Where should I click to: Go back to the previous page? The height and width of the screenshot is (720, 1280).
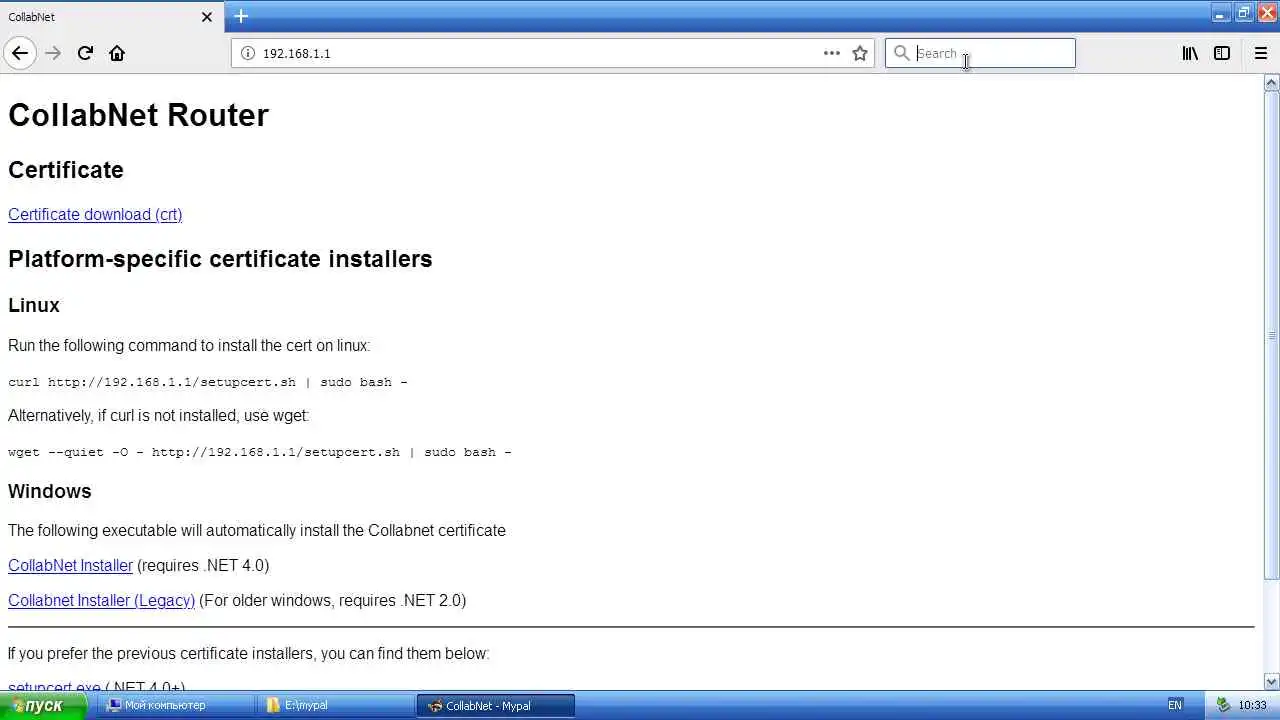coord(20,53)
